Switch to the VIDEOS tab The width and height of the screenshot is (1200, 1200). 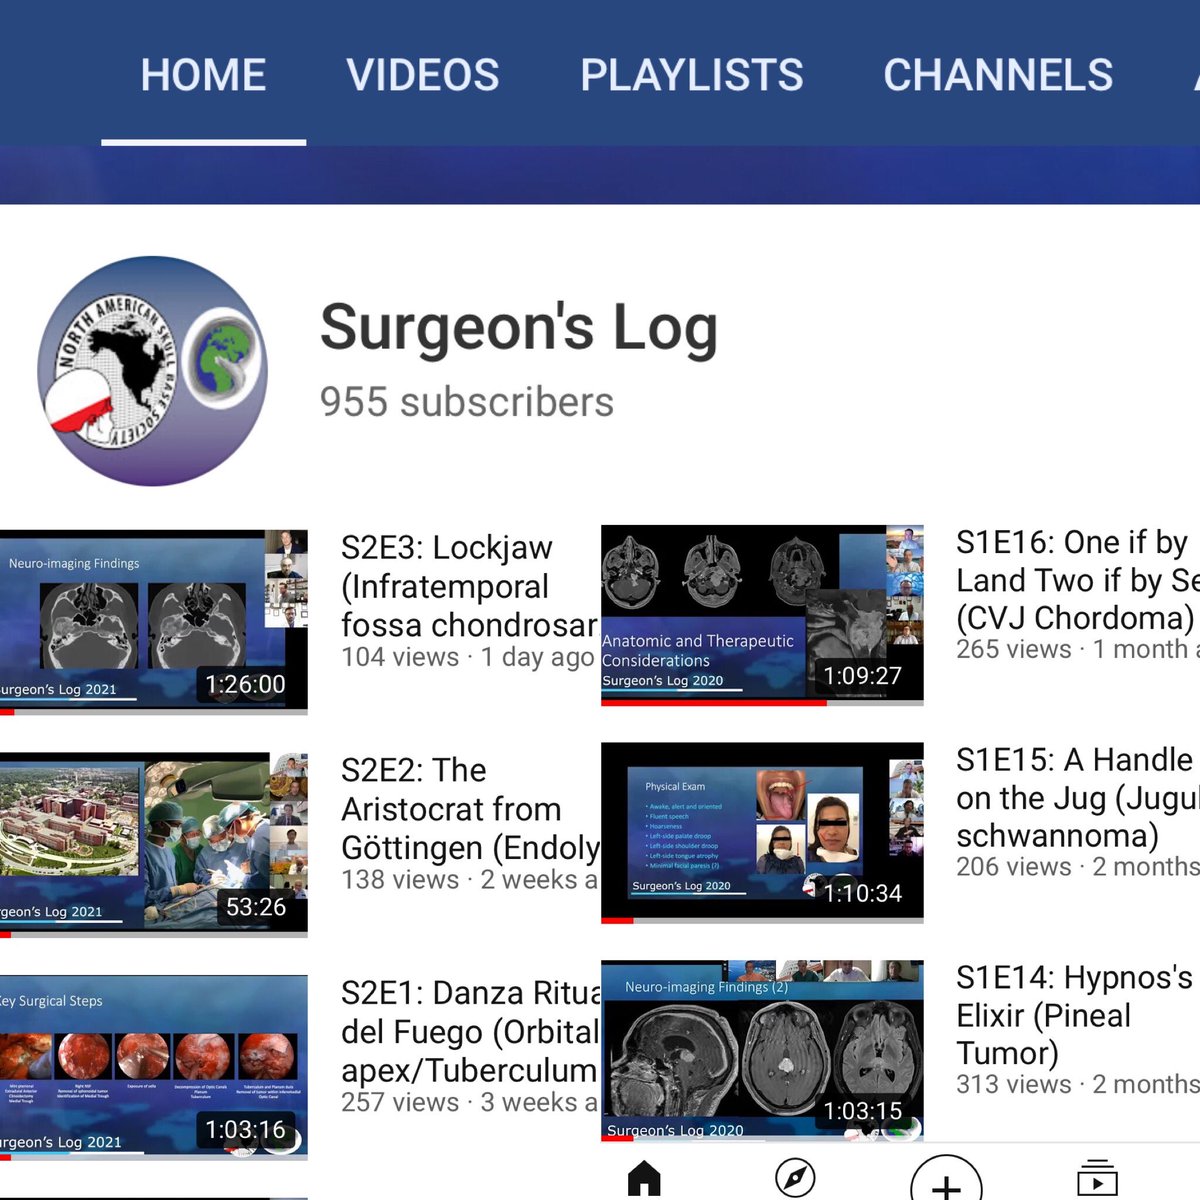coord(423,75)
